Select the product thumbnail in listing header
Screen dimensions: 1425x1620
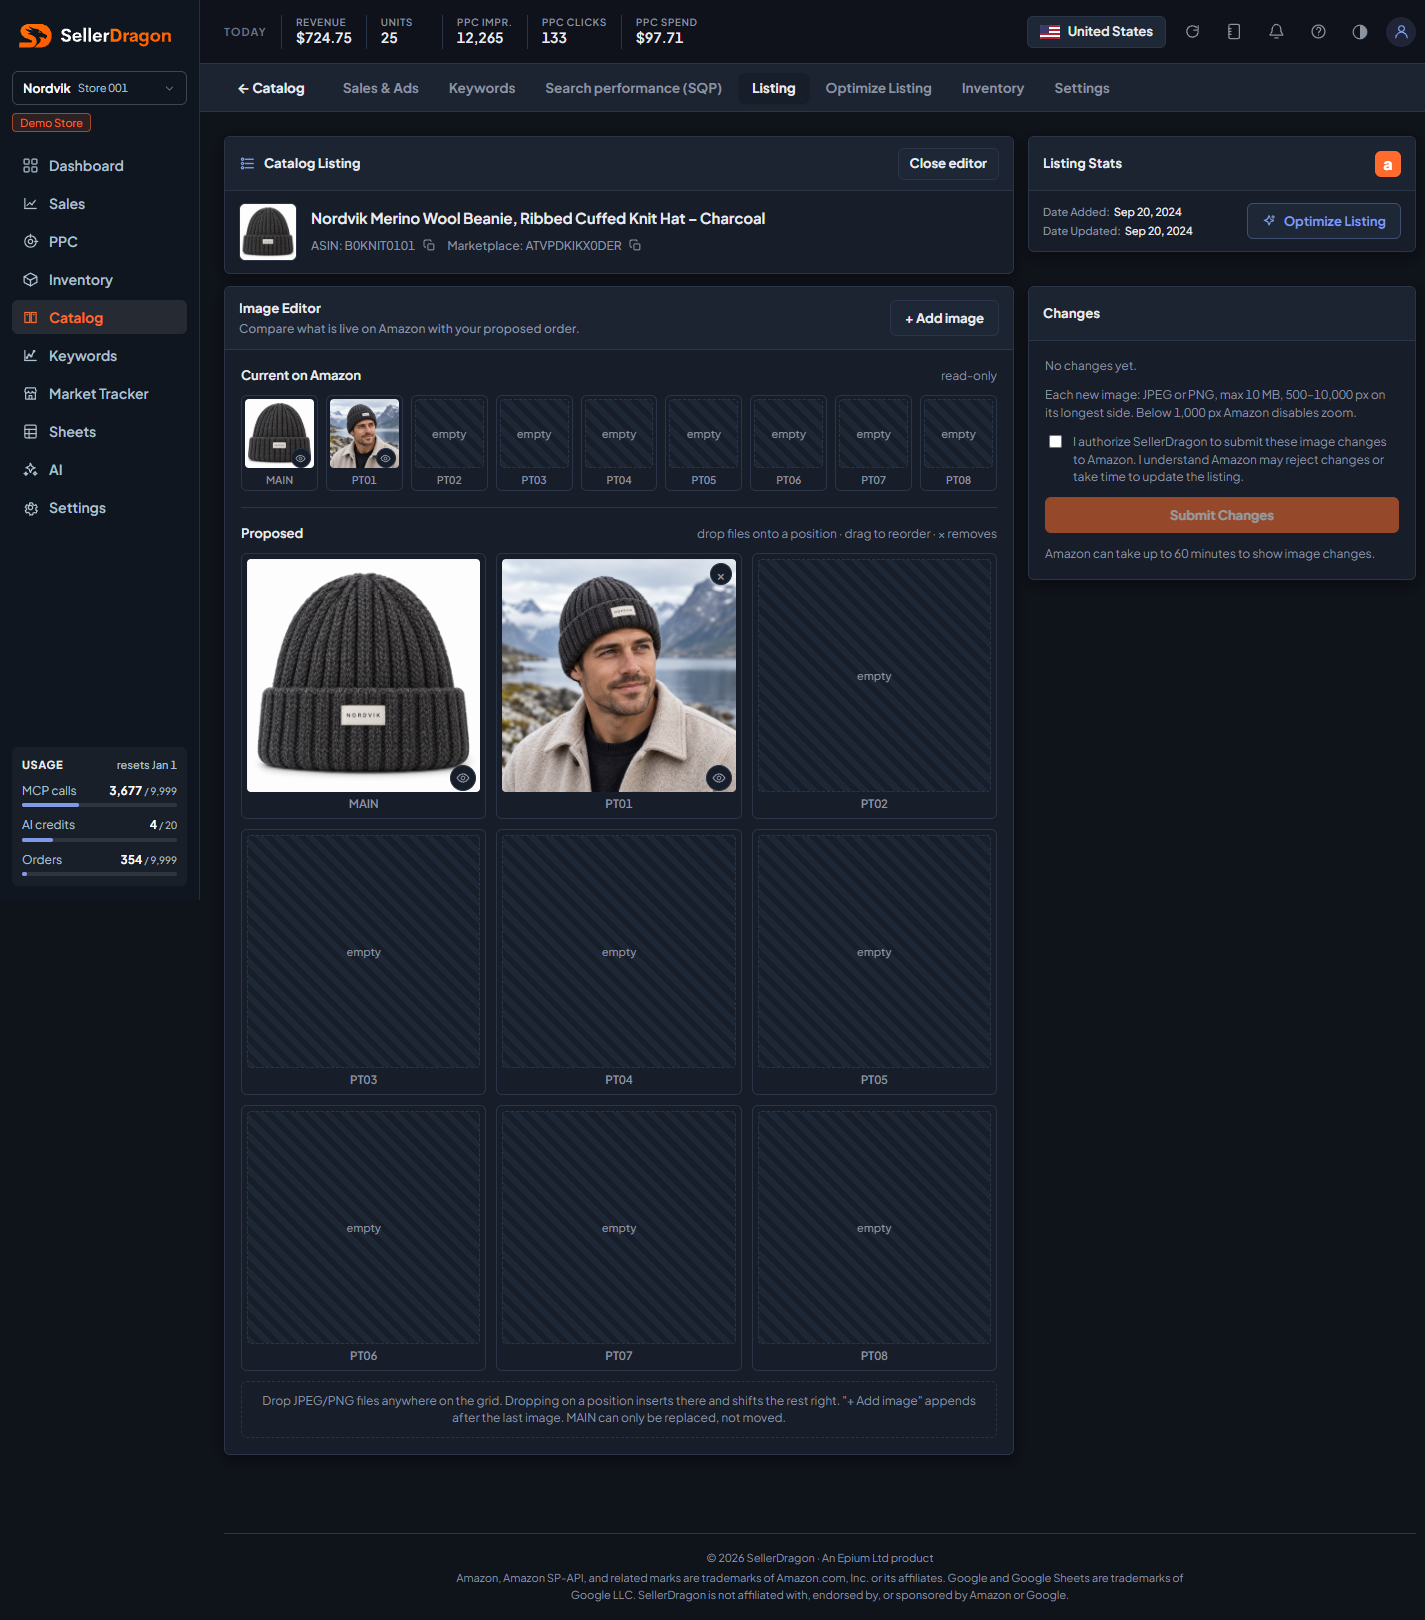click(x=268, y=232)
